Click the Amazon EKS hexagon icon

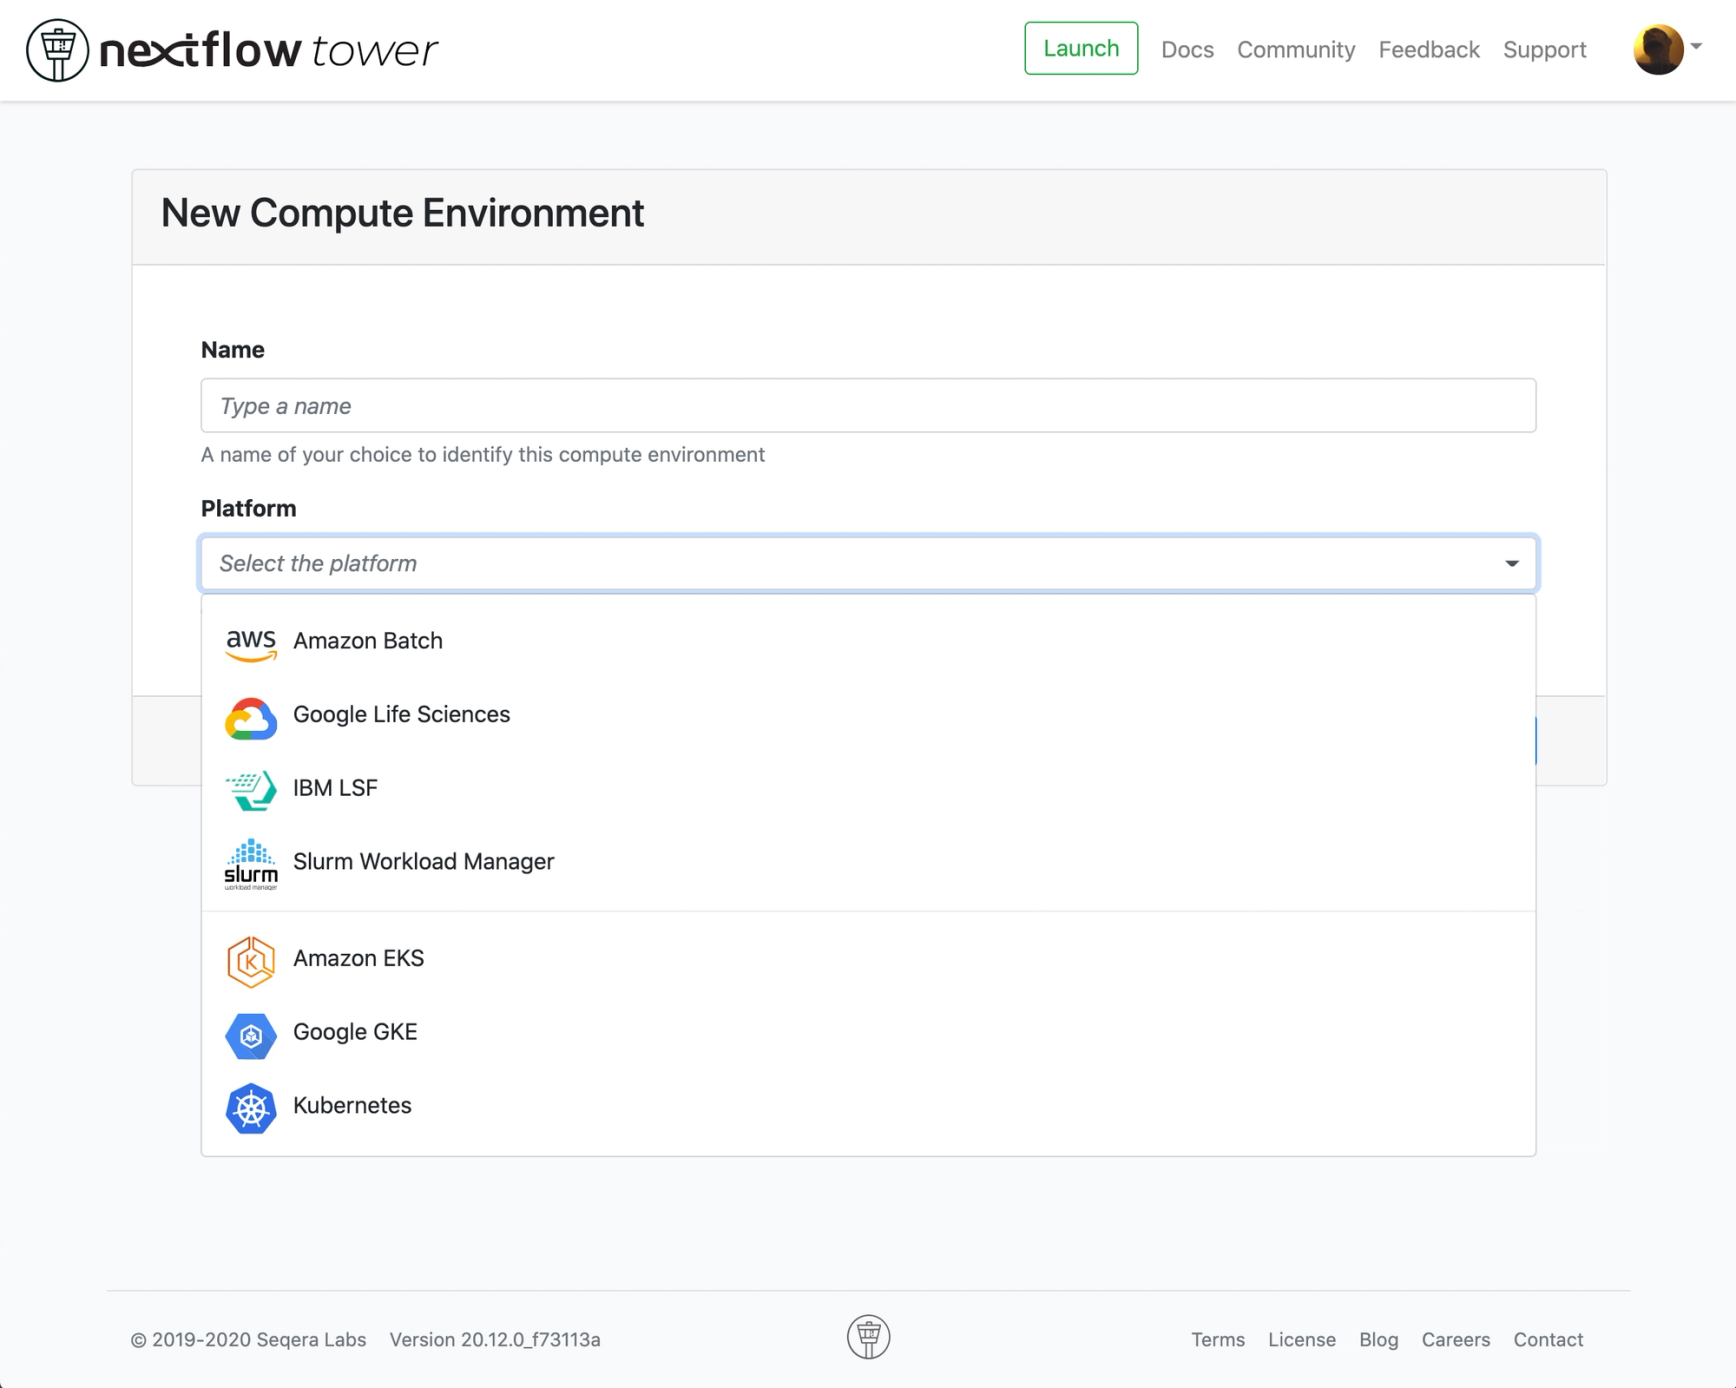[x=250, y=961]
